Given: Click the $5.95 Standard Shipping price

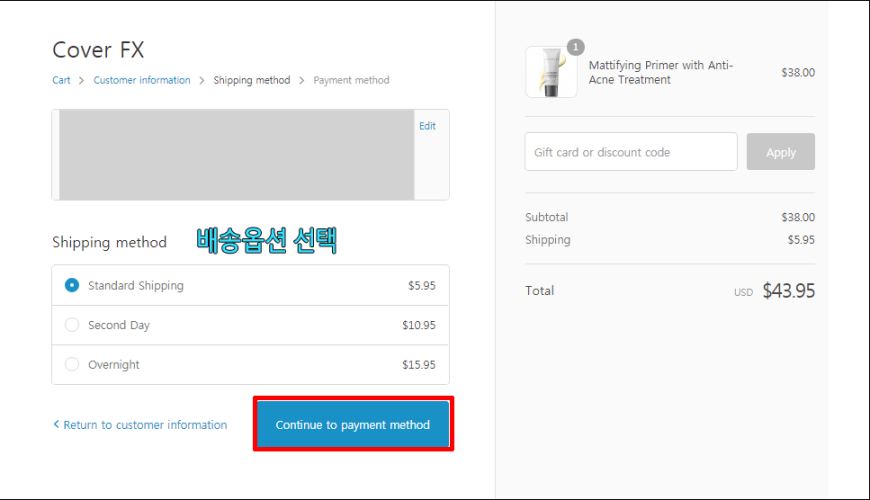Looking at the screenshot, I should coord(422,285).
